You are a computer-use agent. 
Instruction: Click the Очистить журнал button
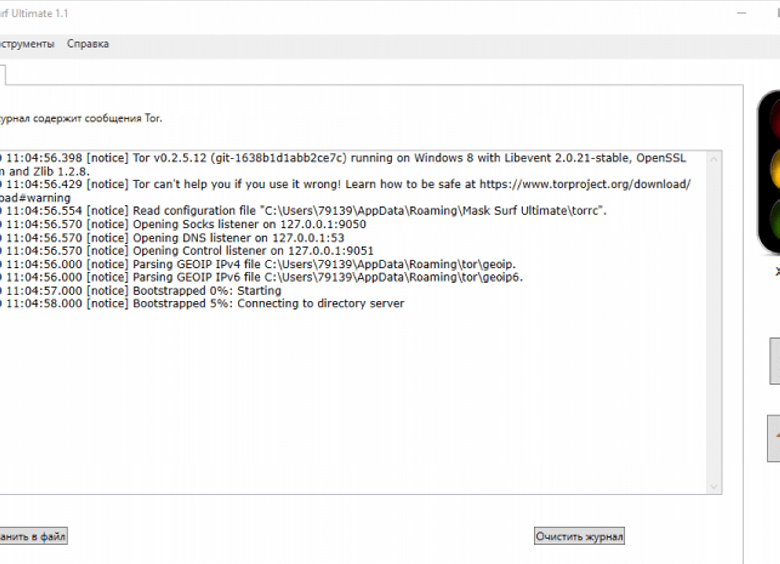[579, 536]
